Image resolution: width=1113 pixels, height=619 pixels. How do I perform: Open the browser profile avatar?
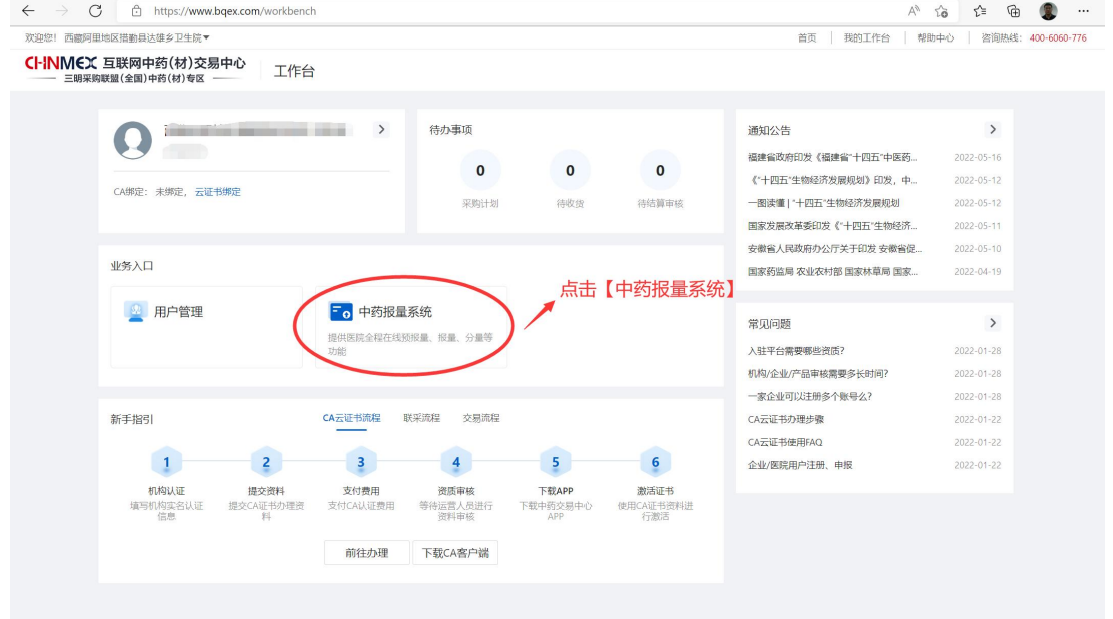point(1048,11)
